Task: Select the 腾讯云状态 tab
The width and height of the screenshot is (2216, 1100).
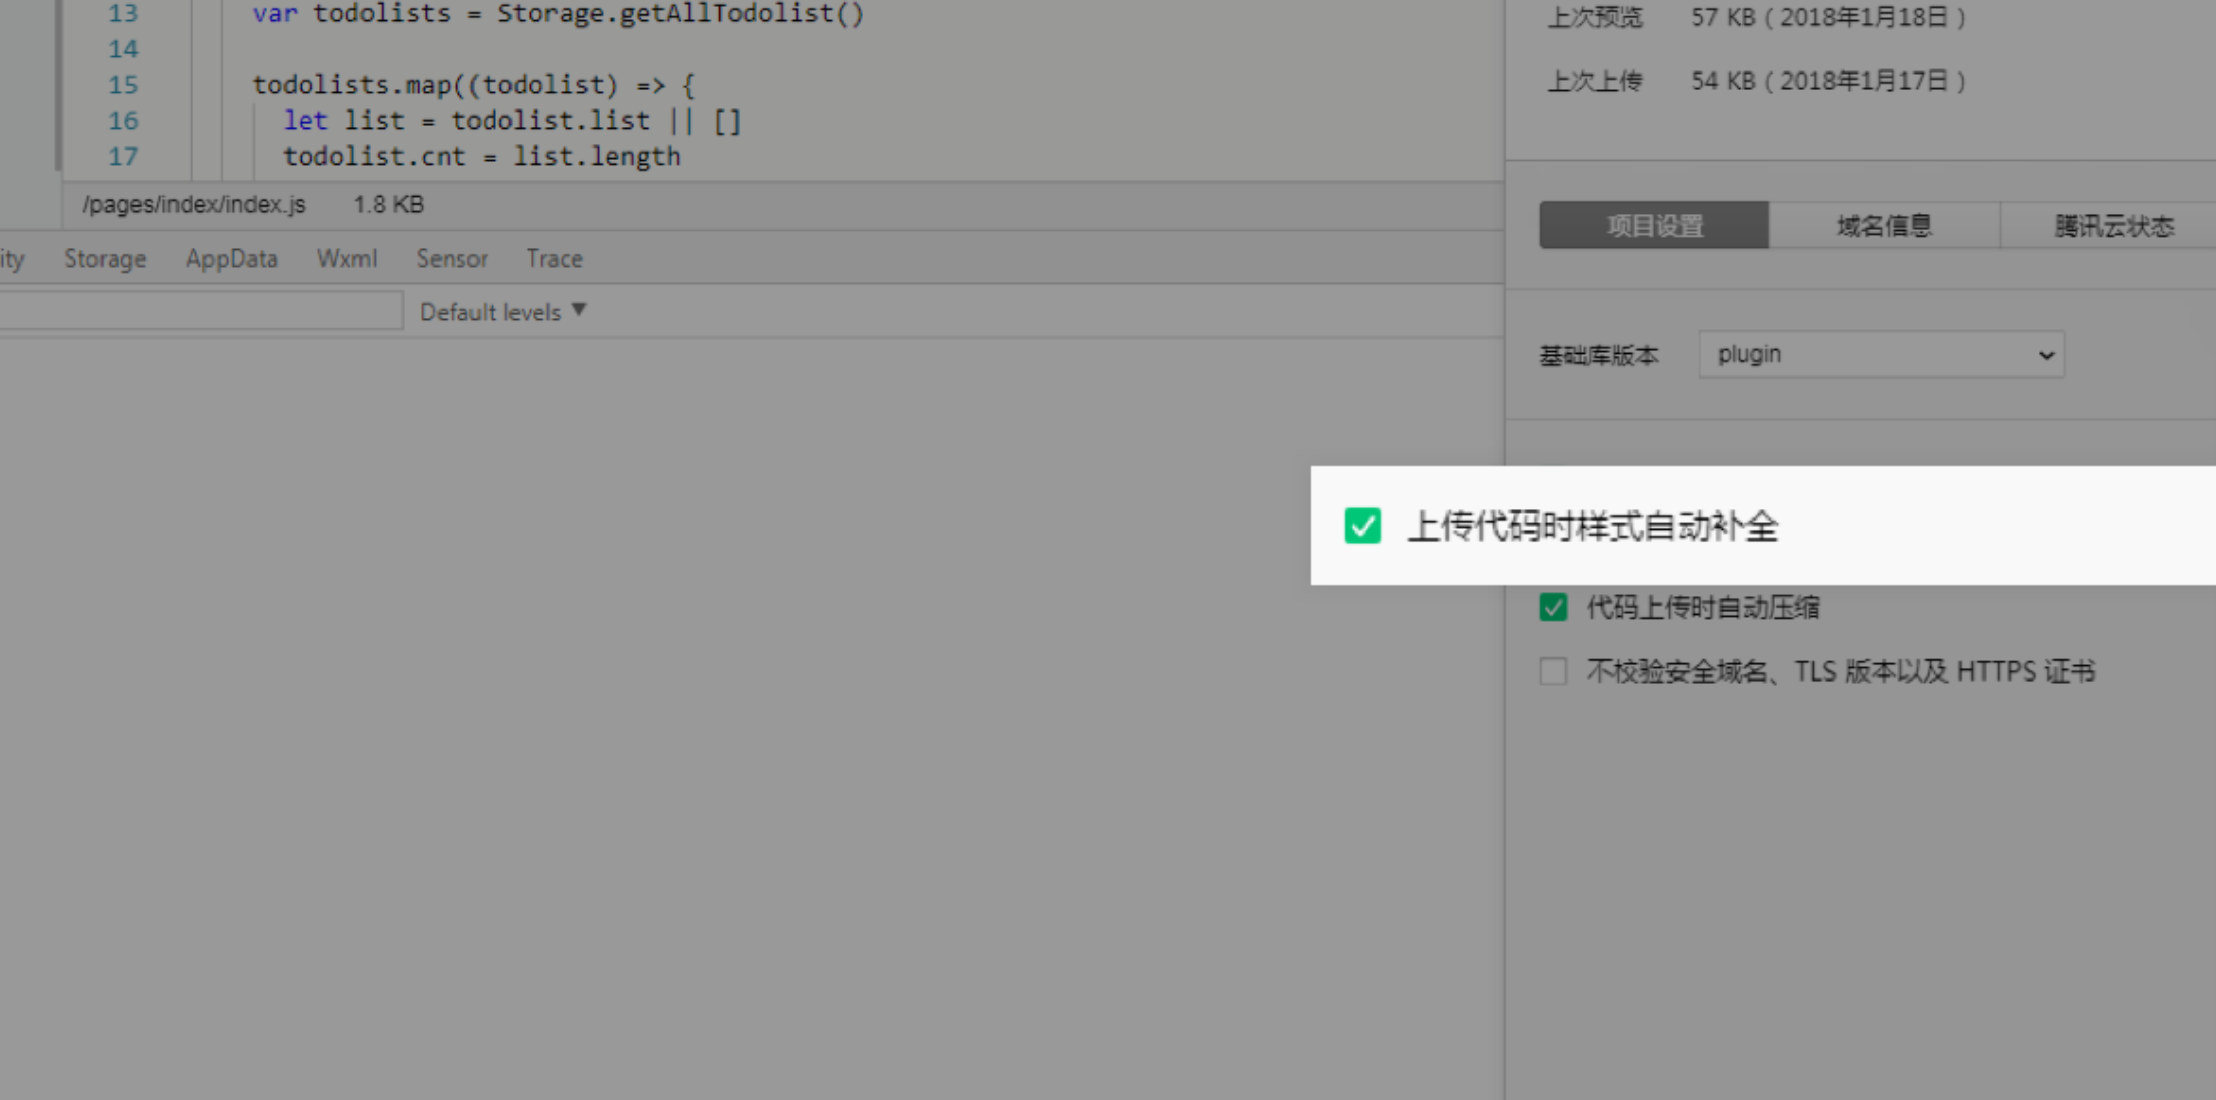Action: [2113, 226]
